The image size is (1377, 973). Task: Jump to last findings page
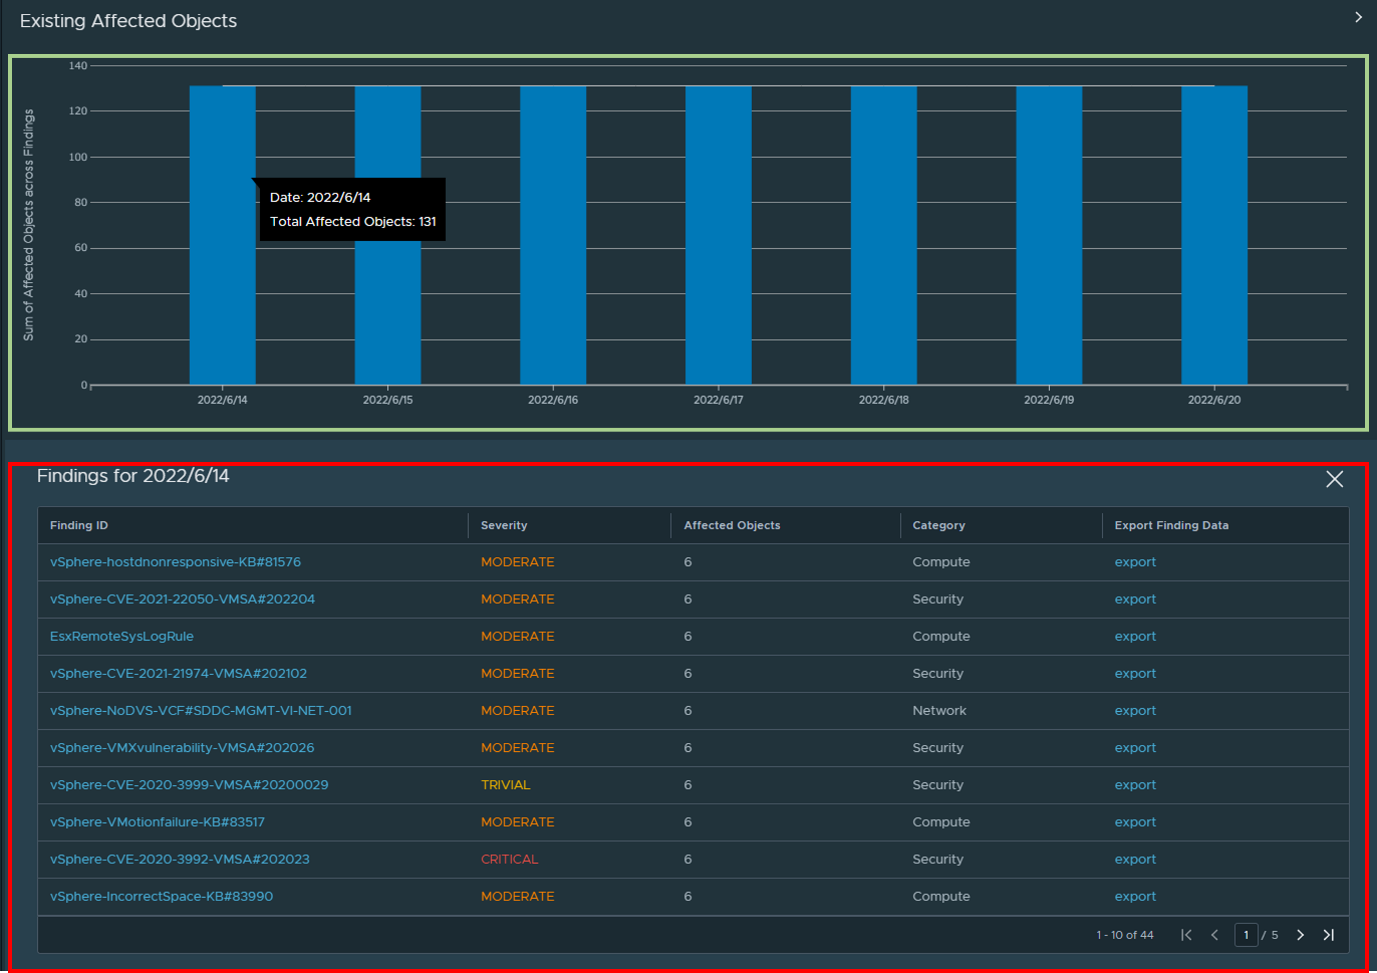click(1329, 935)
